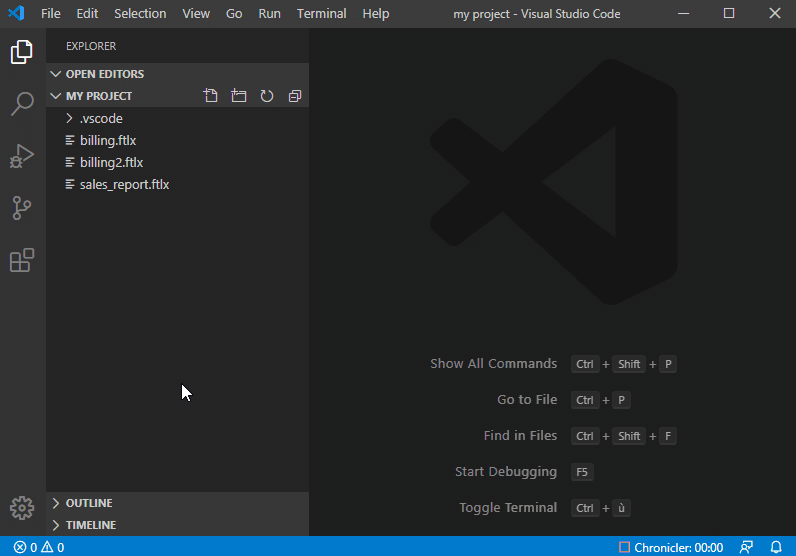Expand the OUTLINE section
The image size is (796, 556).
pyautogui.click(x=56, y=503)
